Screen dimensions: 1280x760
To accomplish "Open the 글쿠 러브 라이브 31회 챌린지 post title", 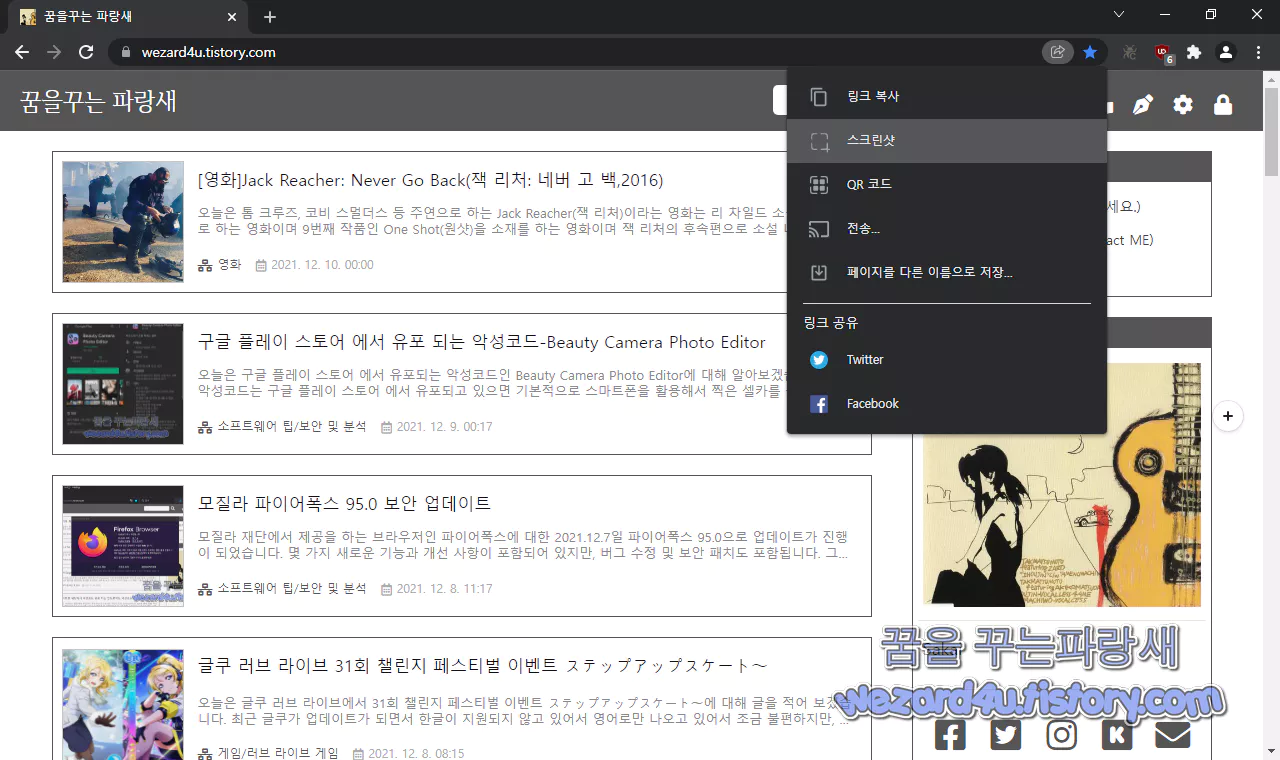I will click(x=483, y=666).
